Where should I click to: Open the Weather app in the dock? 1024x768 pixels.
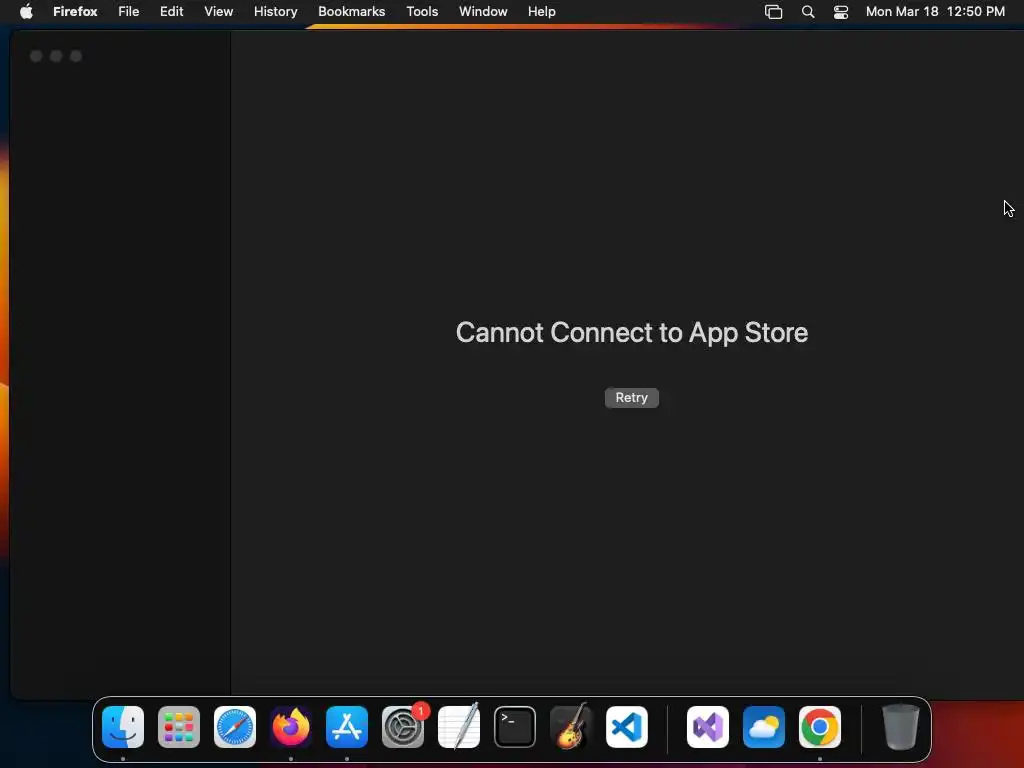point(764,727)
